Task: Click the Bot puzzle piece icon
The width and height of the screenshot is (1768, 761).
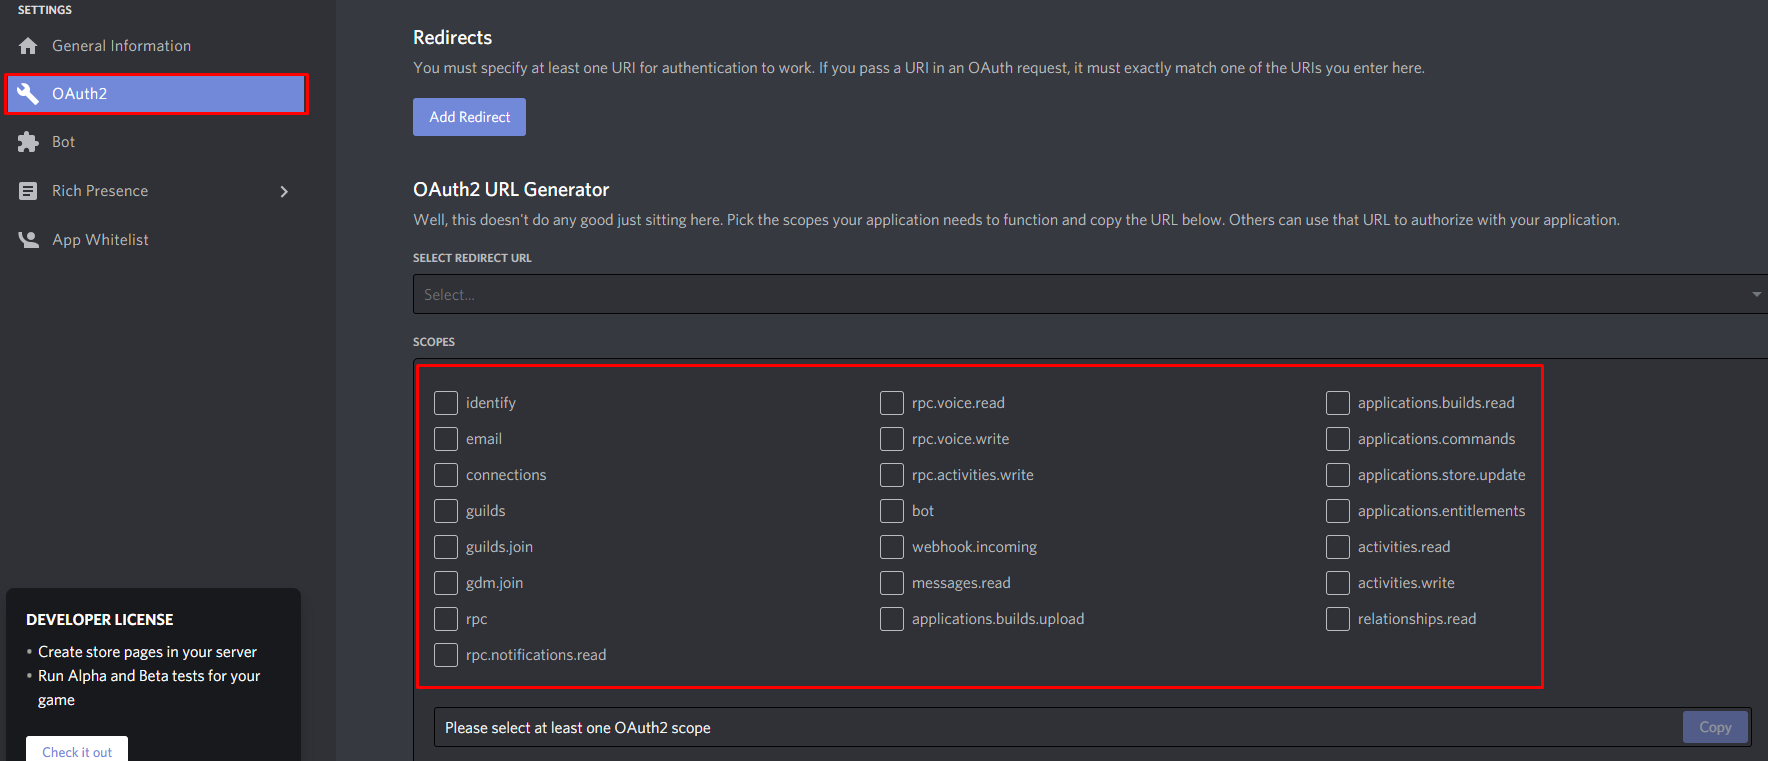Action: coord(28,142)
